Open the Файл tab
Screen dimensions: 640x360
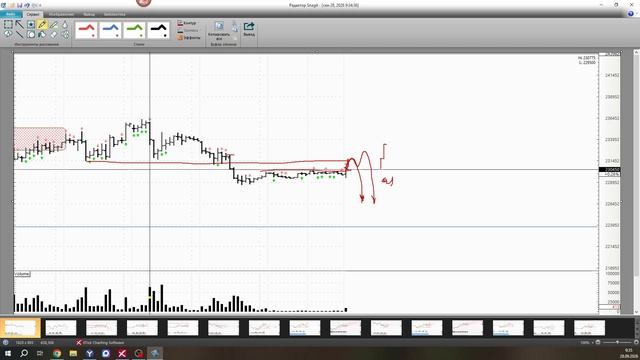point(11,14)
